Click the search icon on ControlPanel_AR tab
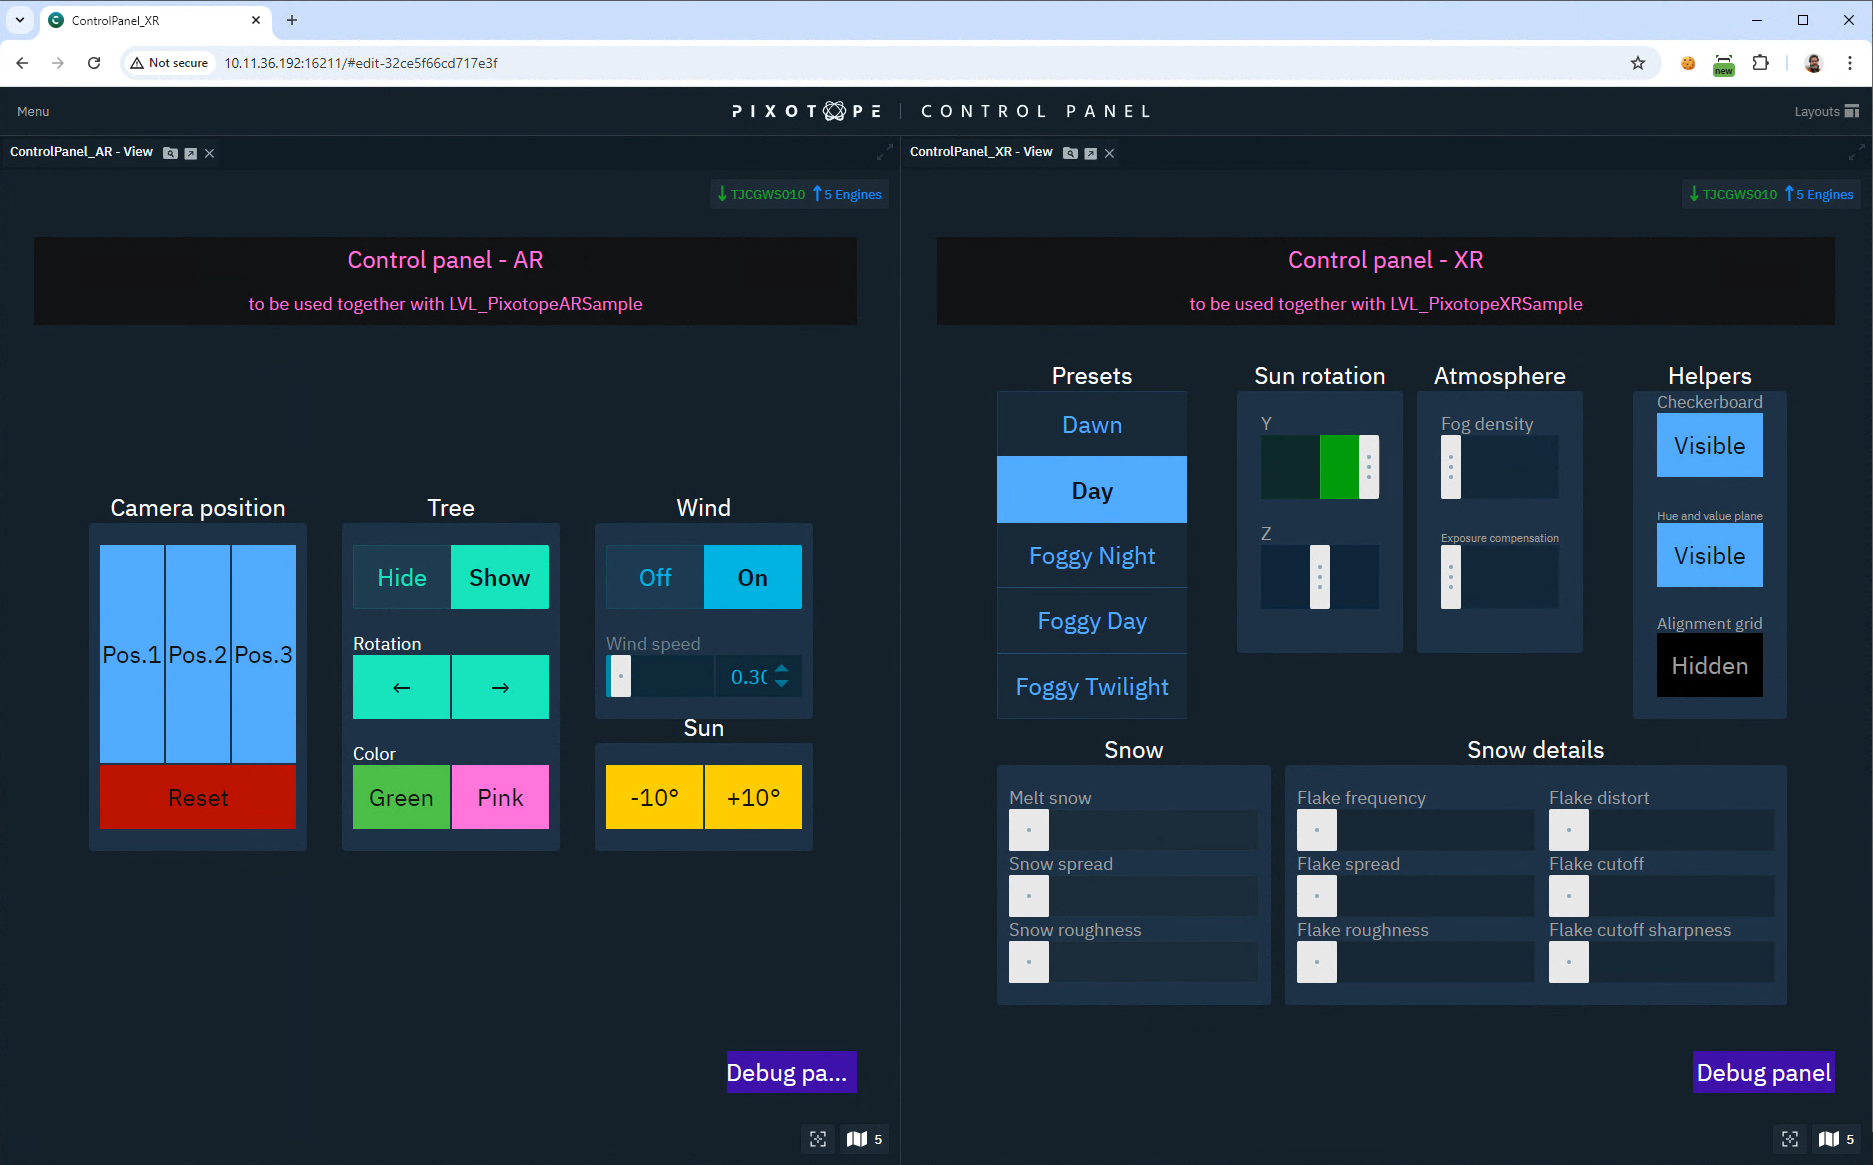Image resolution: width=1873 pixels, height=1165 pixels. click(x=170, y=153)
